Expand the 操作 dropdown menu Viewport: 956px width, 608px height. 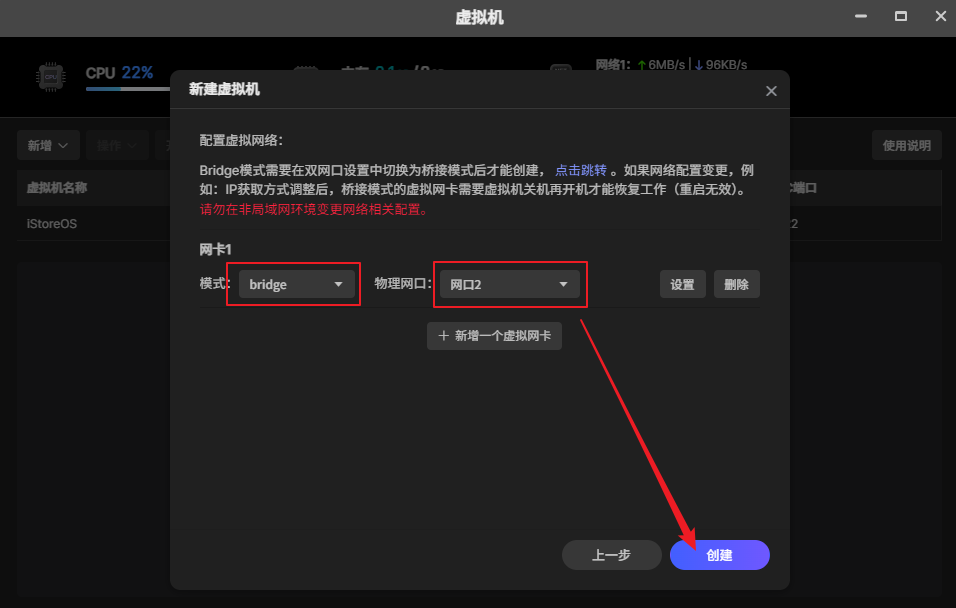tap(117, 145)
